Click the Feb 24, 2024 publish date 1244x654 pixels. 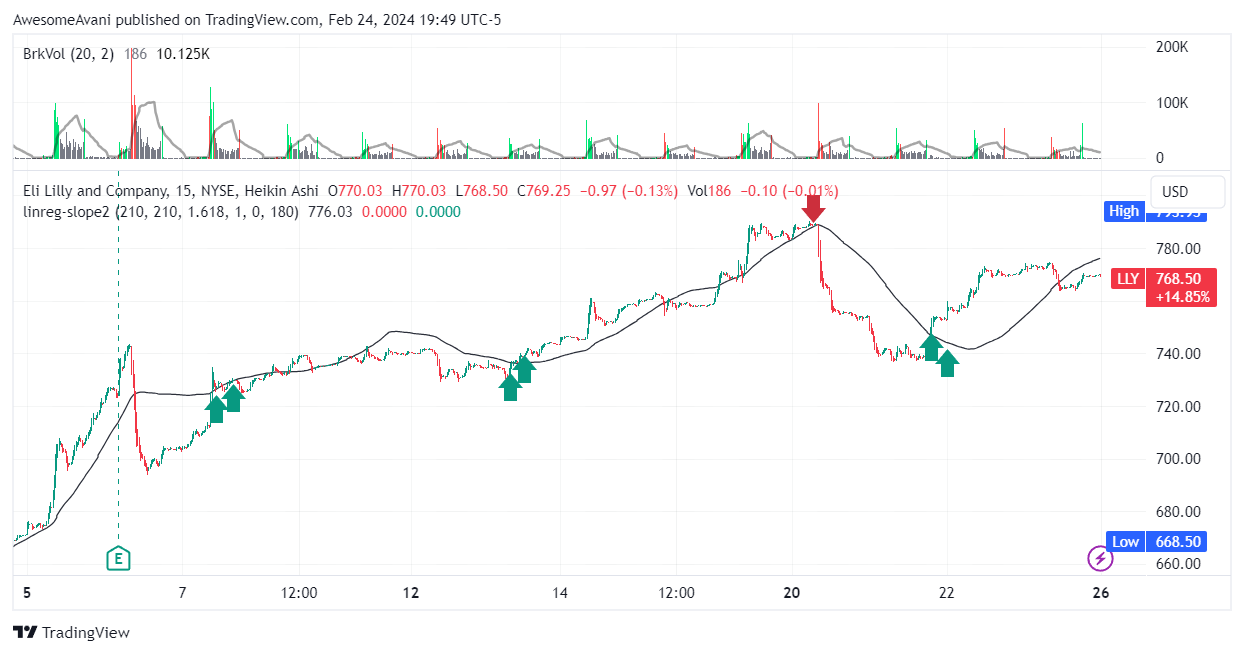point(377,18)
